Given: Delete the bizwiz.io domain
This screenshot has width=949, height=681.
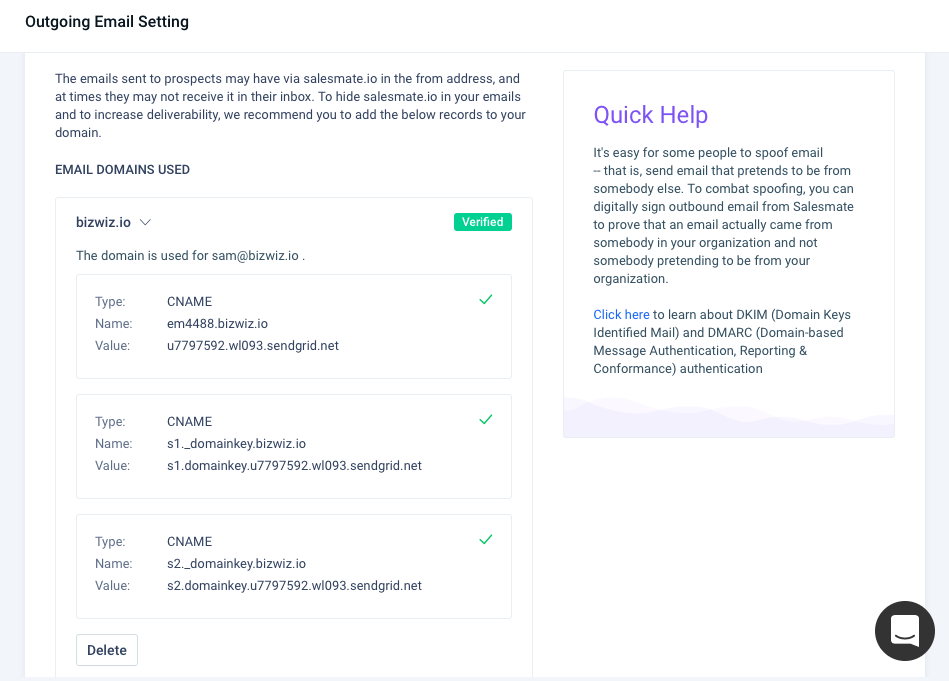Looking at the screenshot, I should (107, 650).
